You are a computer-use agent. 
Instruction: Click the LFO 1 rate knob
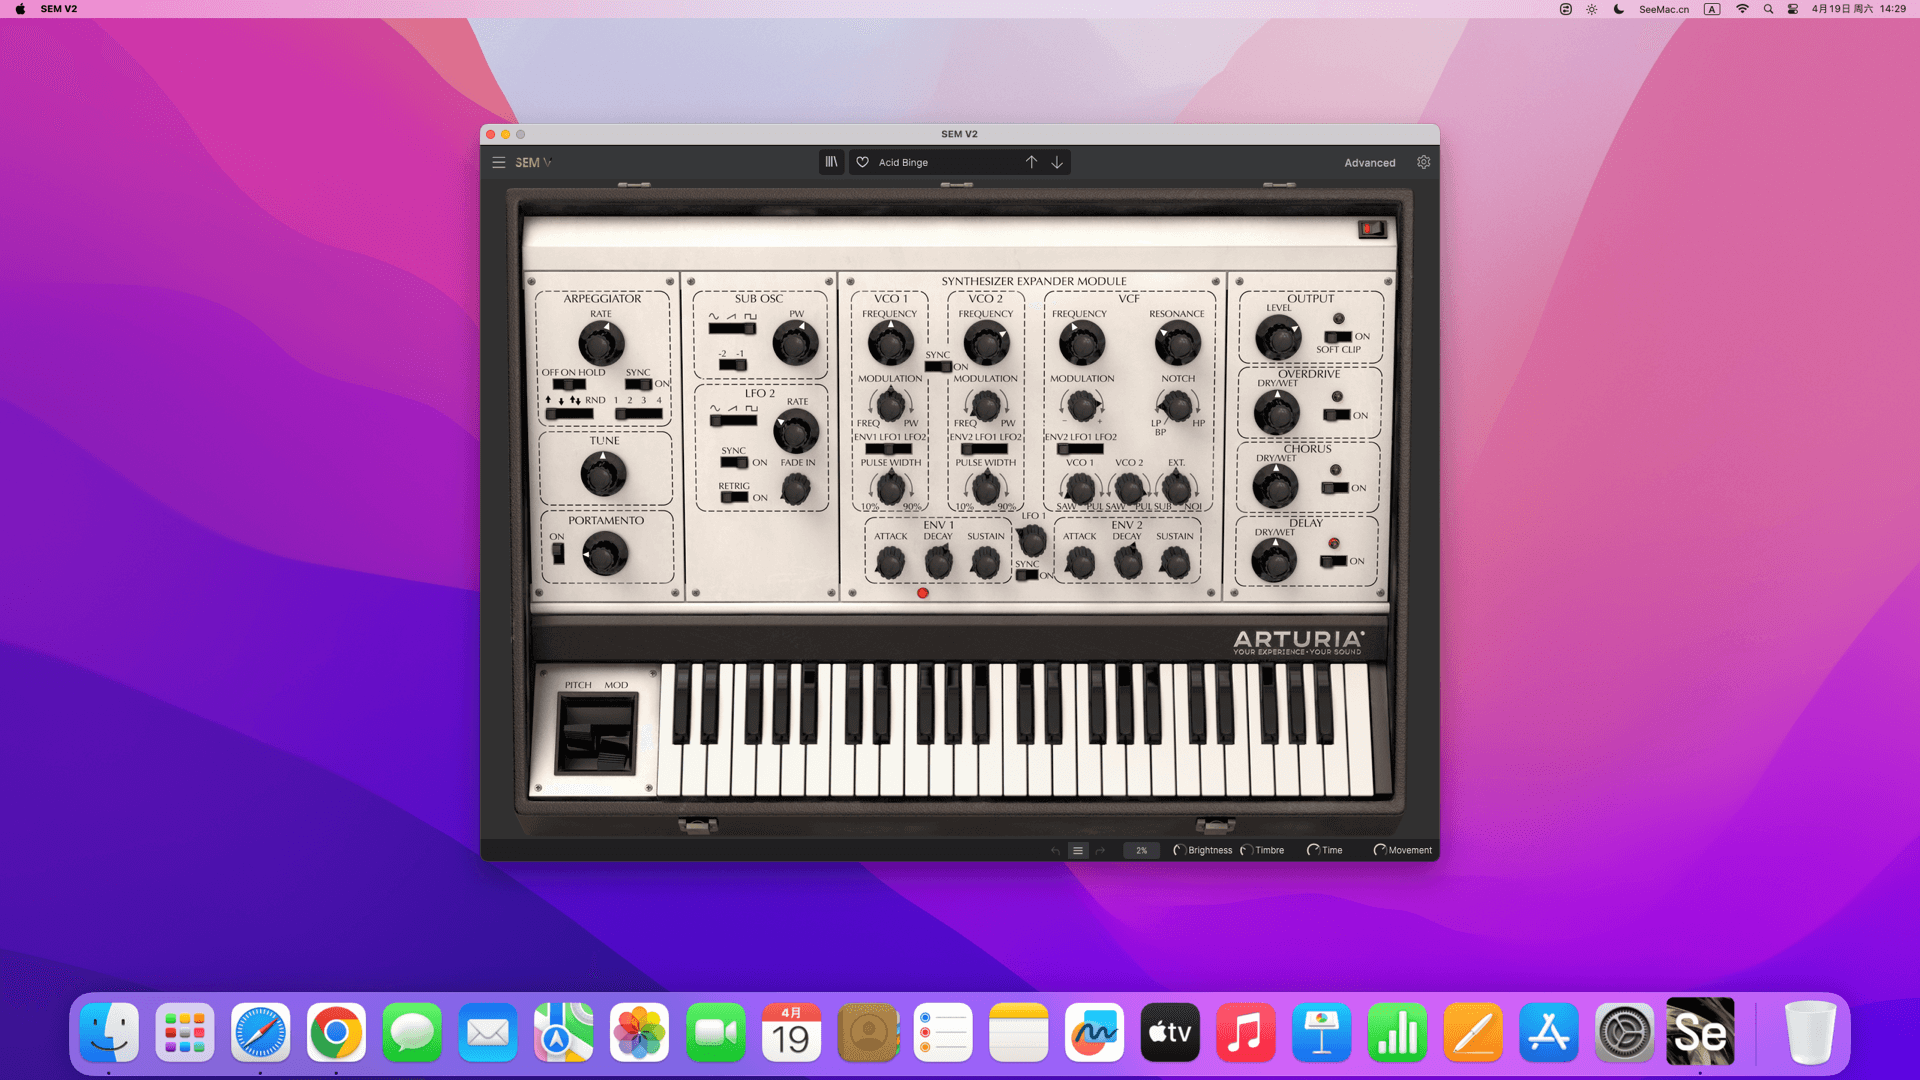coord(1031,541)
